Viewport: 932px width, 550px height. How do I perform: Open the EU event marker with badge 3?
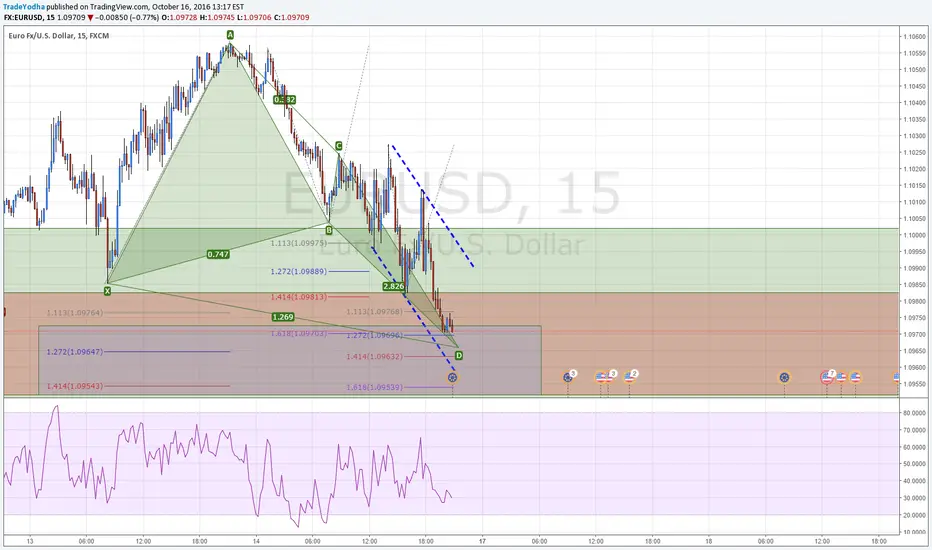[568, 377]
